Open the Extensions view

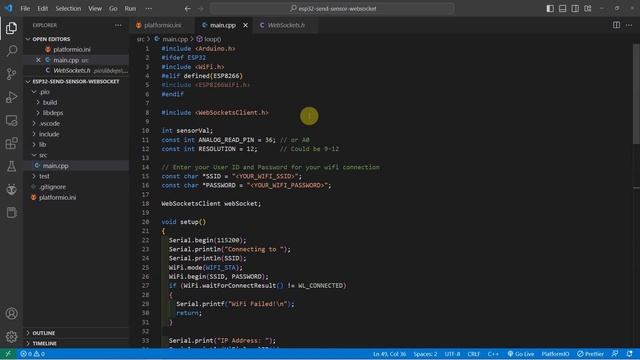pyautogui.click(x=11, y=143)
